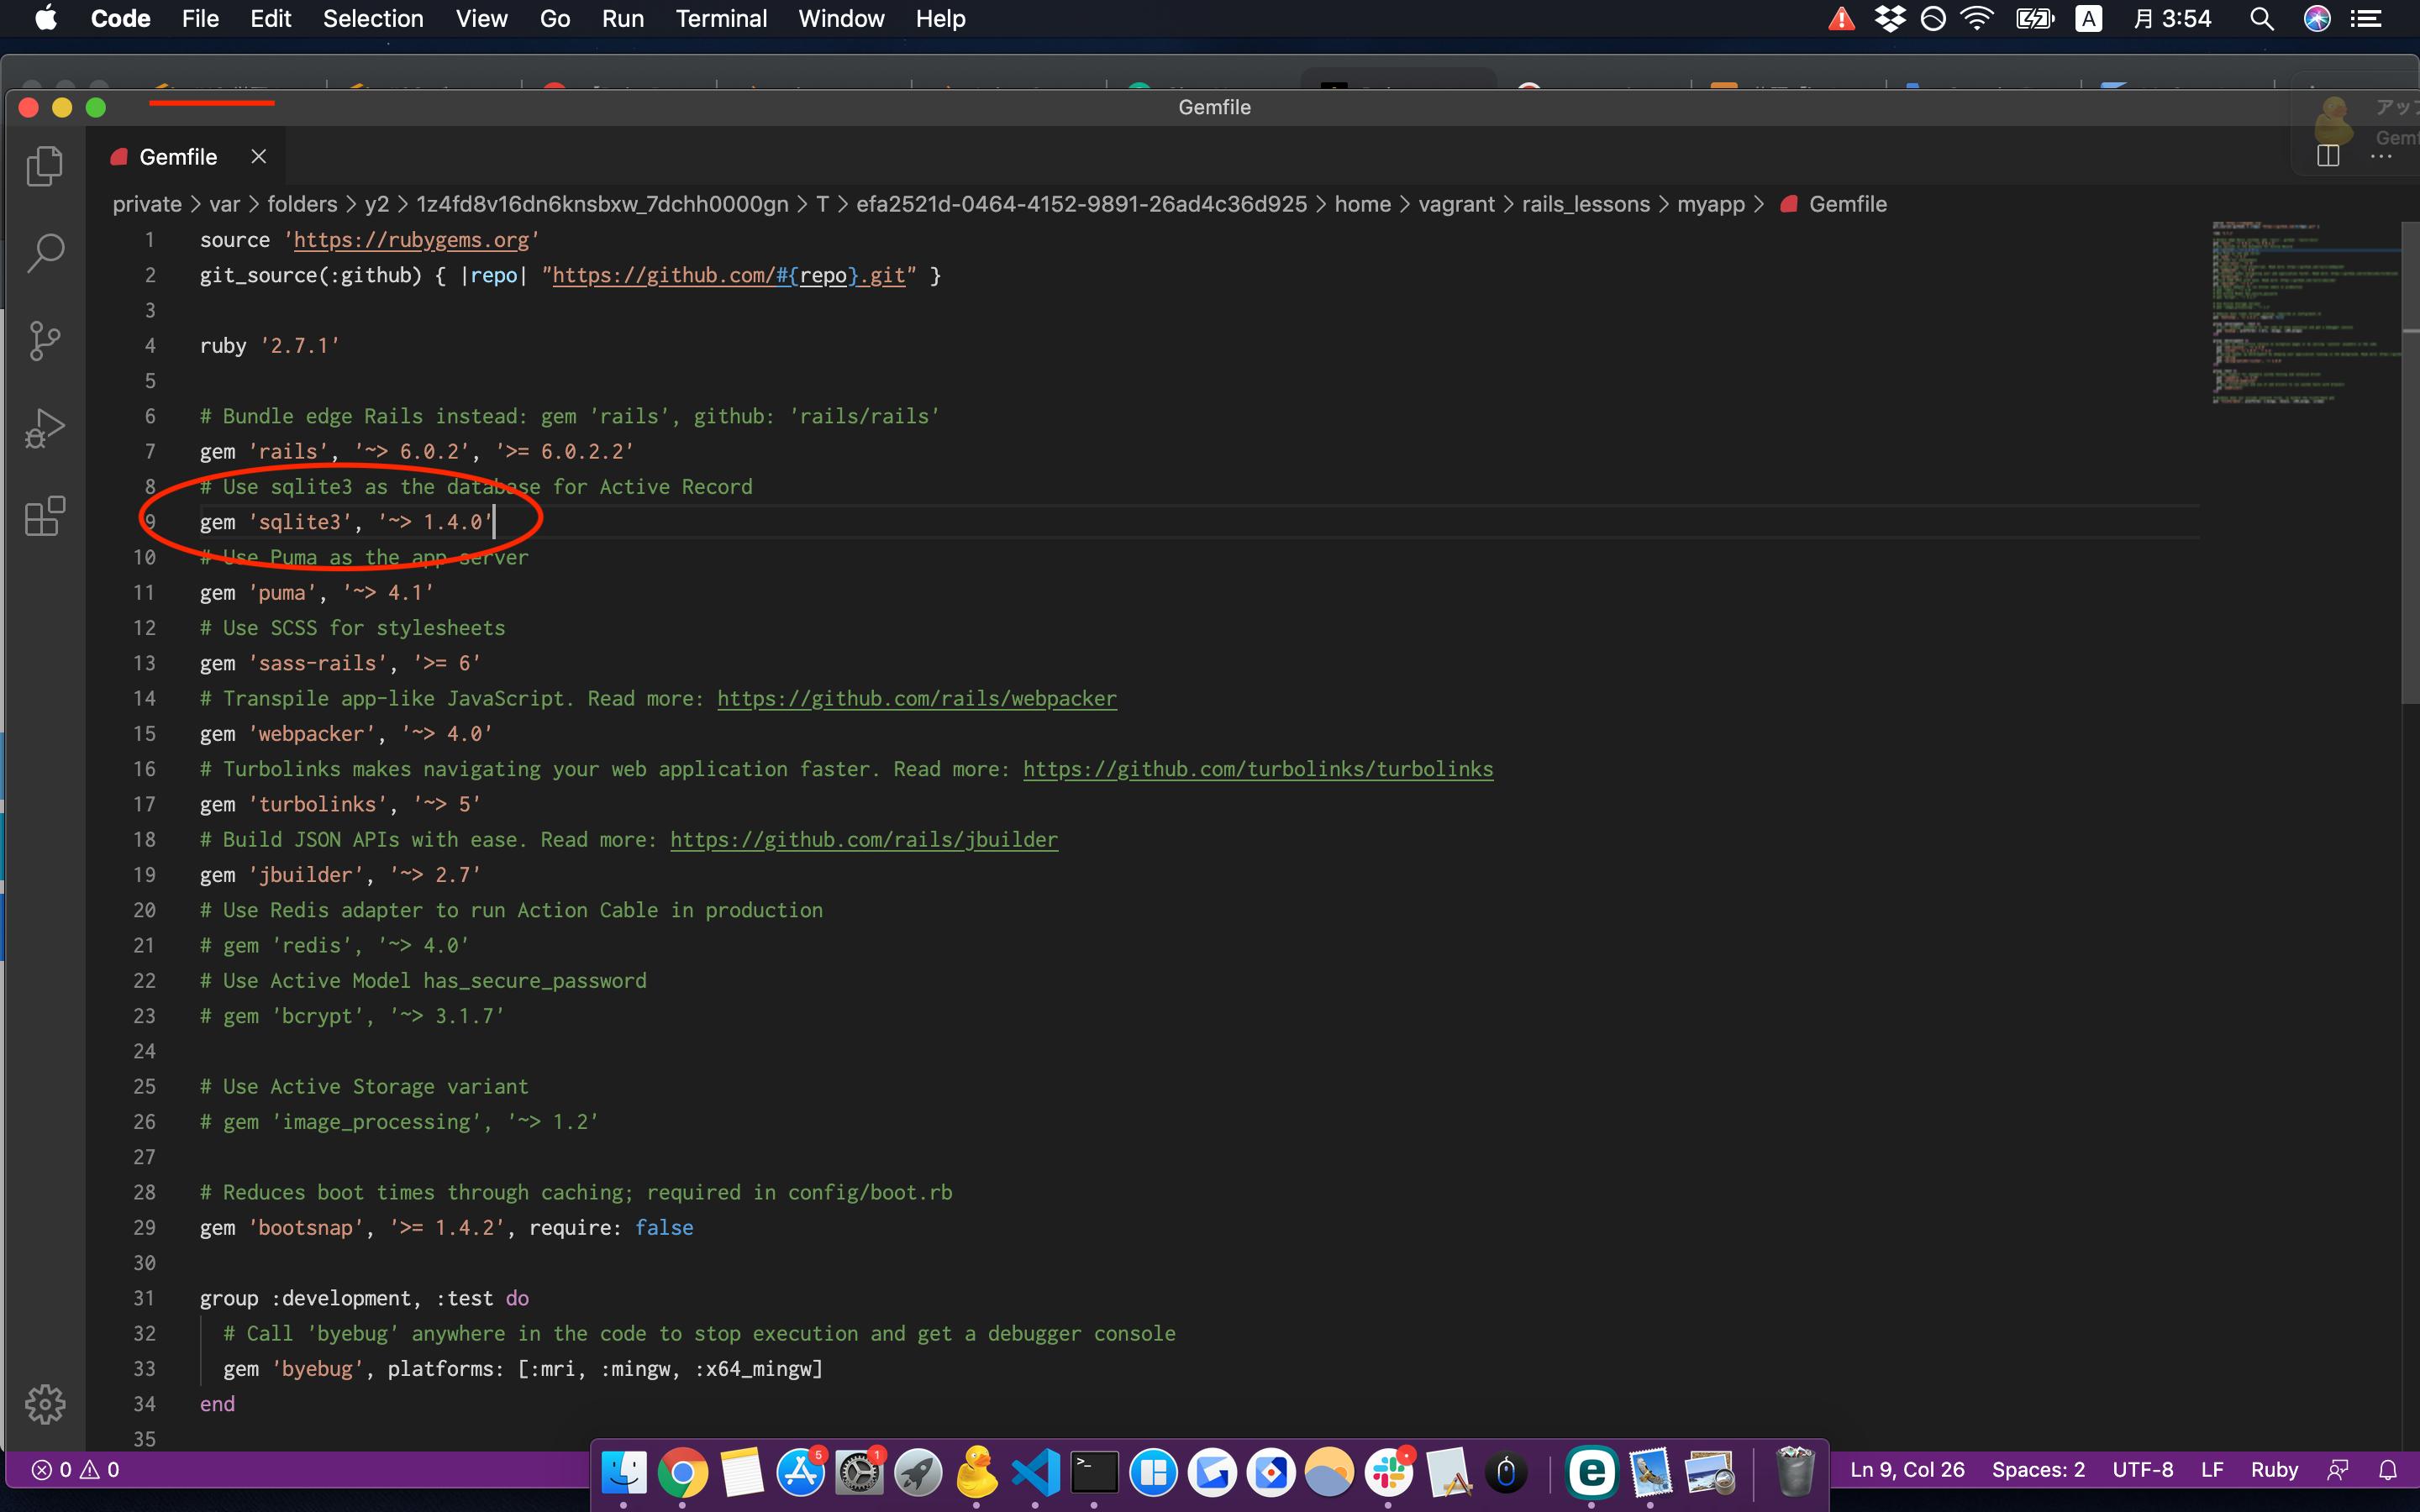Expand 'vagrant' breadcrumb segment
The height and width of the screenshot is (1512, 2420).
click(1456, 204)
